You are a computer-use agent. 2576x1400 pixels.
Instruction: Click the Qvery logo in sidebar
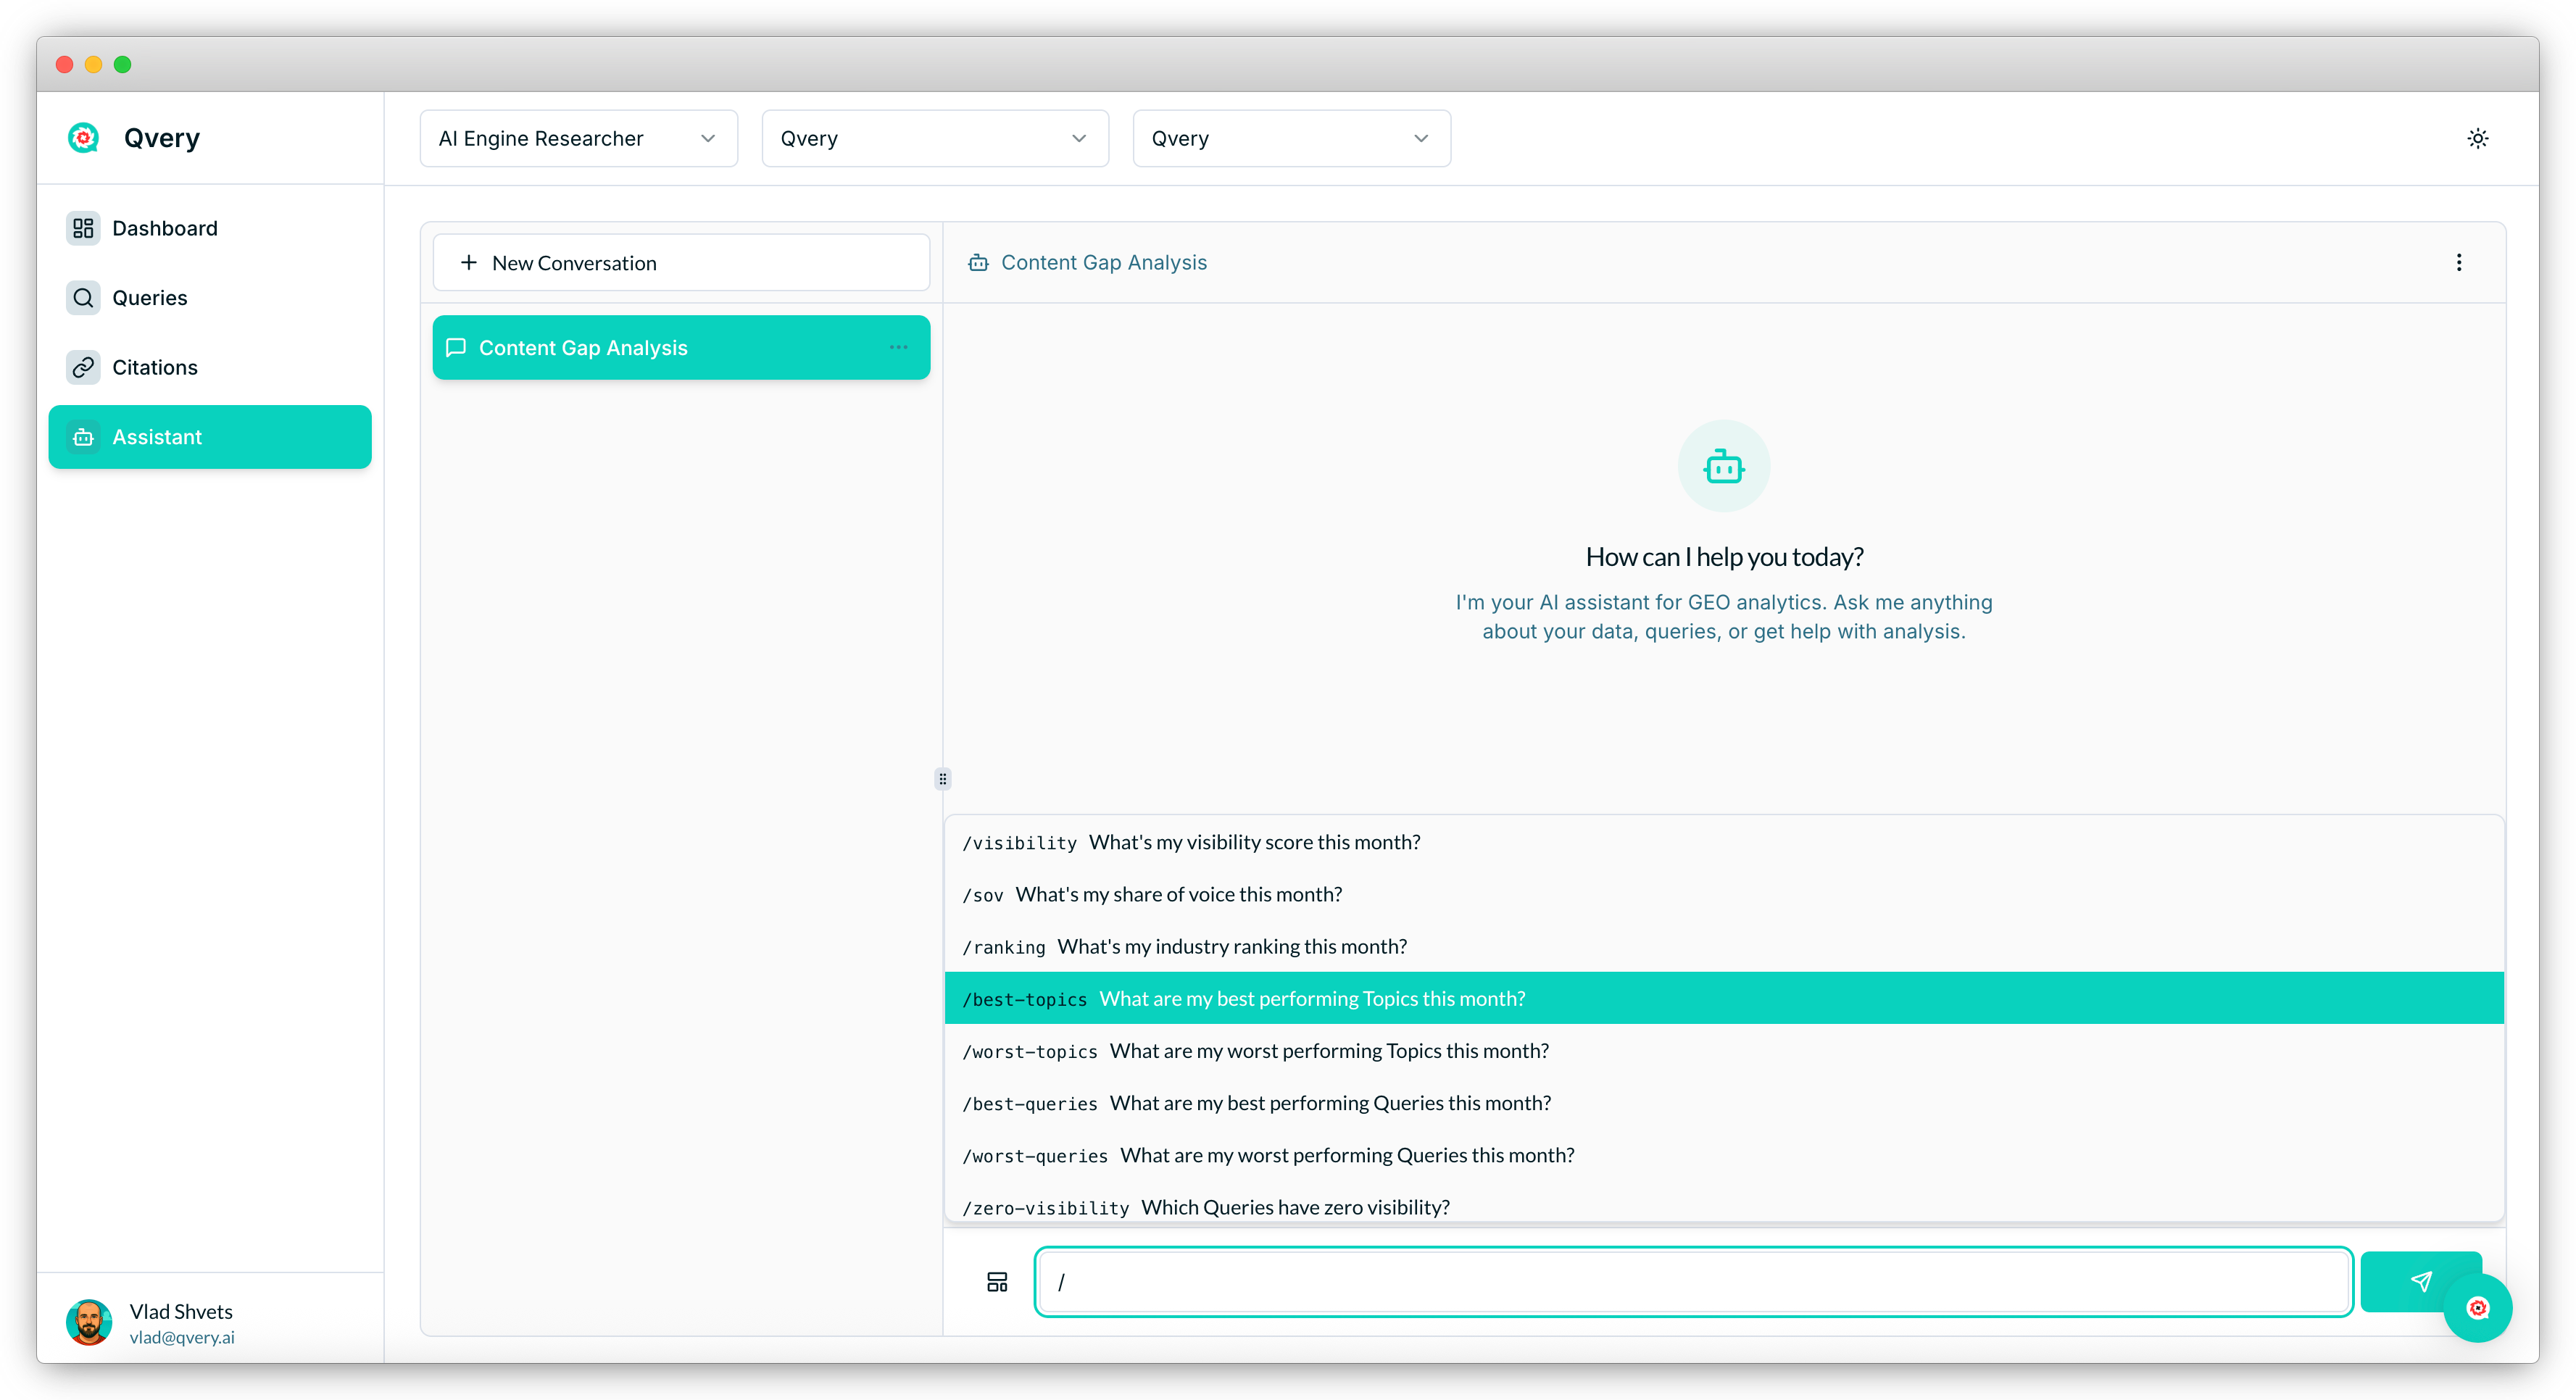pyautogui.click(x=84, y=138)
